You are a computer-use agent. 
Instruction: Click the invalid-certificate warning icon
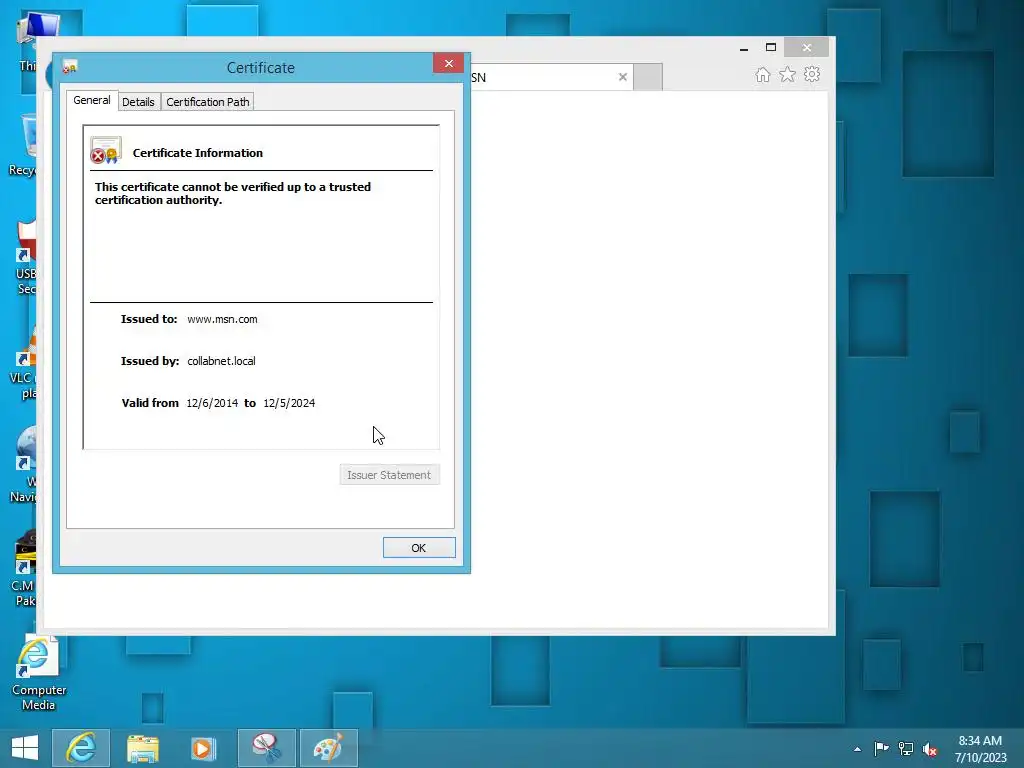106,150
